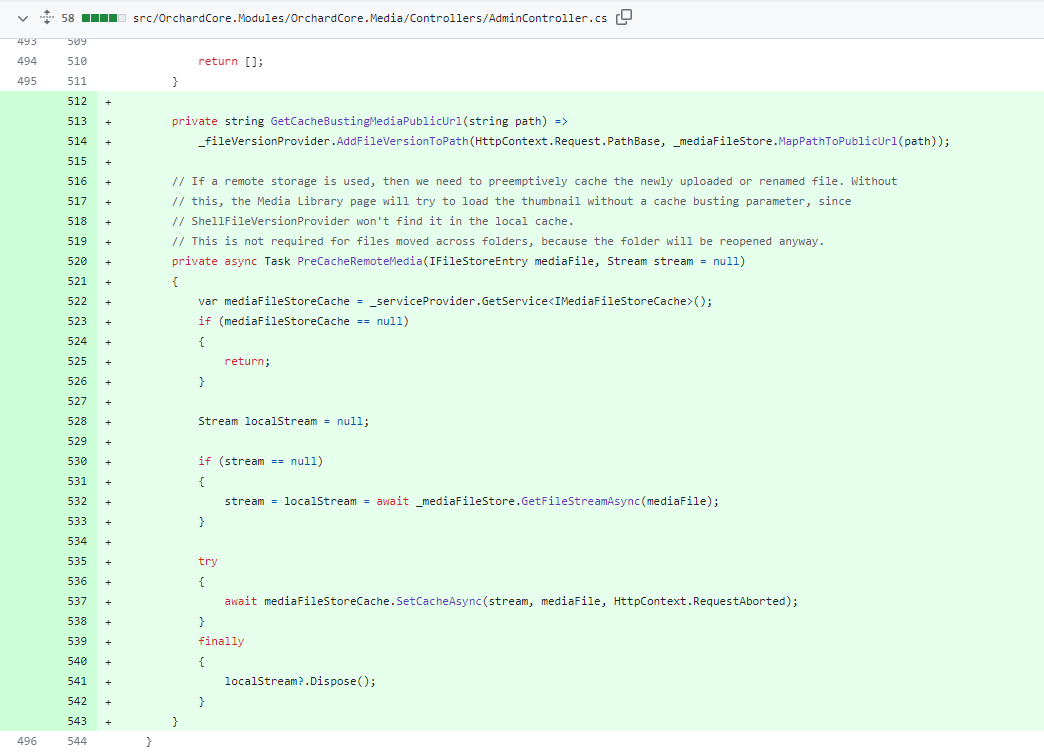Screen dimensions: 1044x755
Task: Click the 'return;' statement on line 525
Action: 247,362
